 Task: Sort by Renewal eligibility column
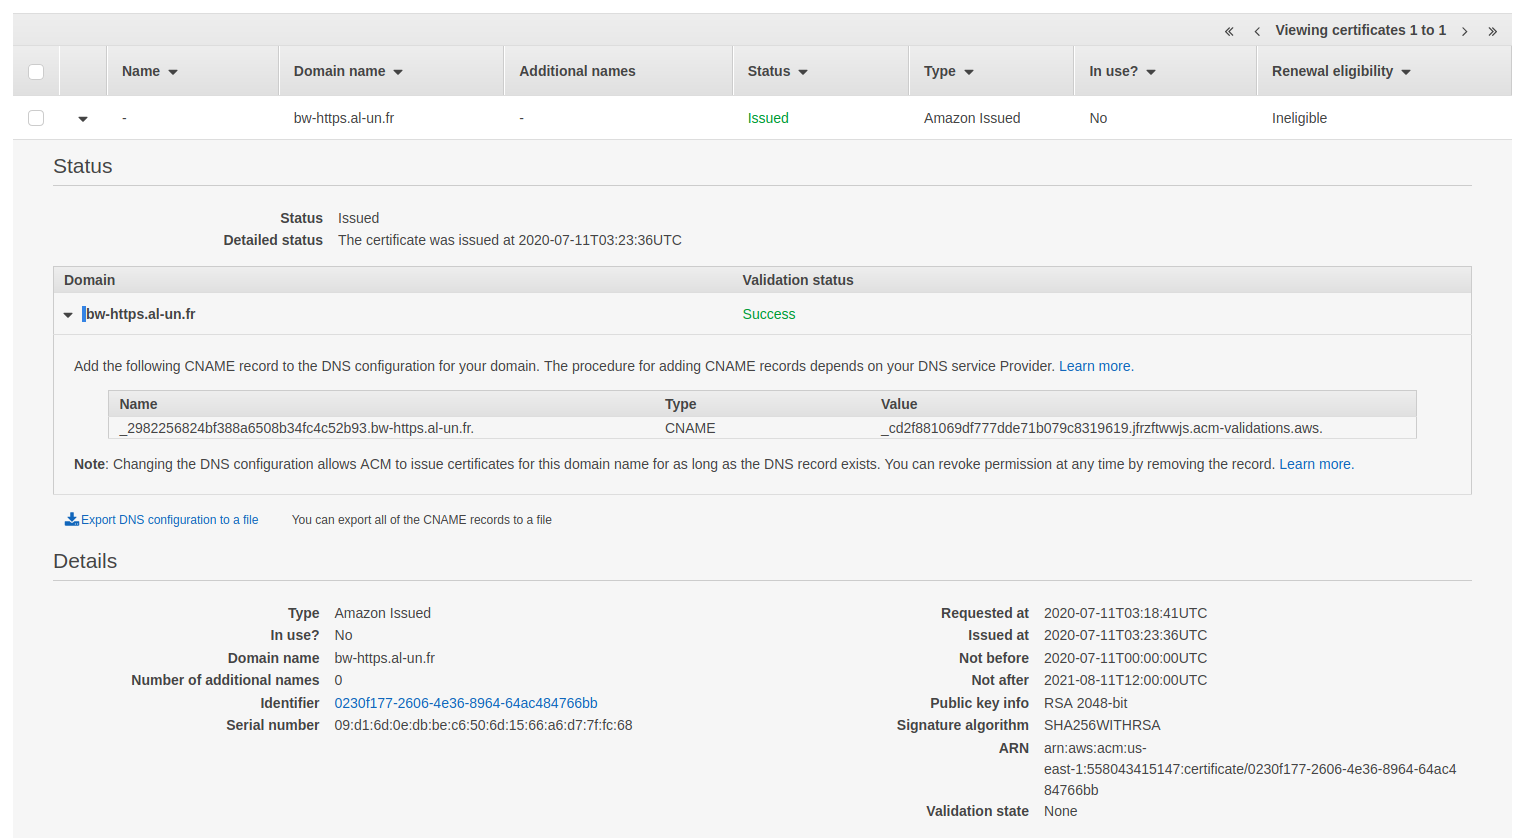(1340, 72)
